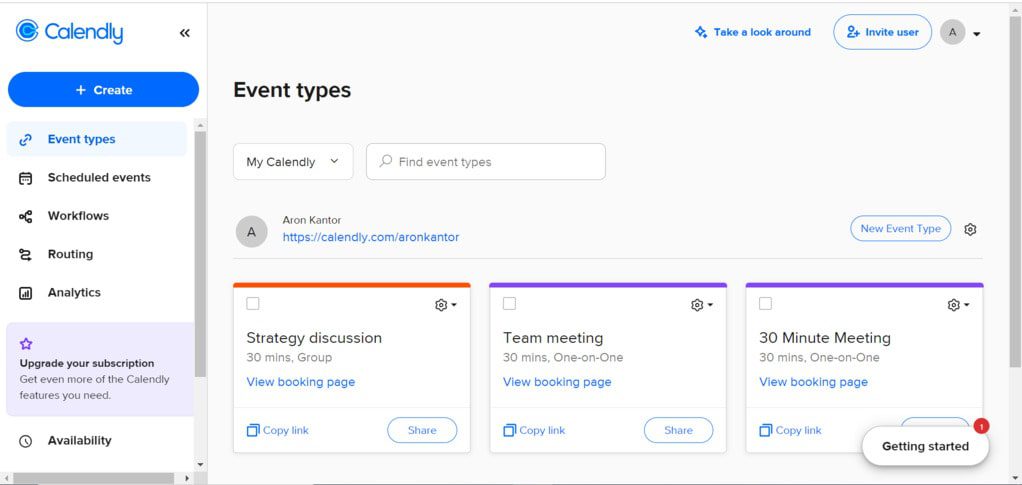The width and height of the screenshot is (1022, 485).
Task: Click the Calendly logo
Action: [x=69, y=31]
